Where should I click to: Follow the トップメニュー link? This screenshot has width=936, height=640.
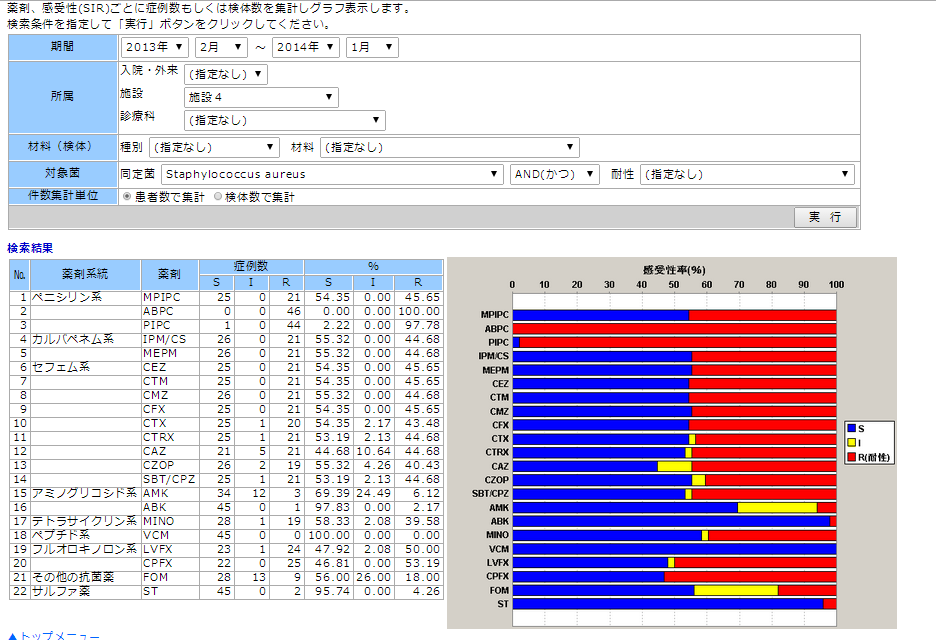coord(58,635)
